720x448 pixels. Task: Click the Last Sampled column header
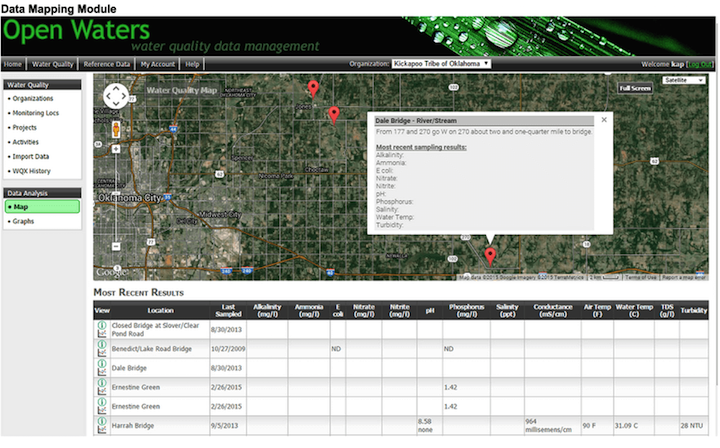tap(228, 311)
